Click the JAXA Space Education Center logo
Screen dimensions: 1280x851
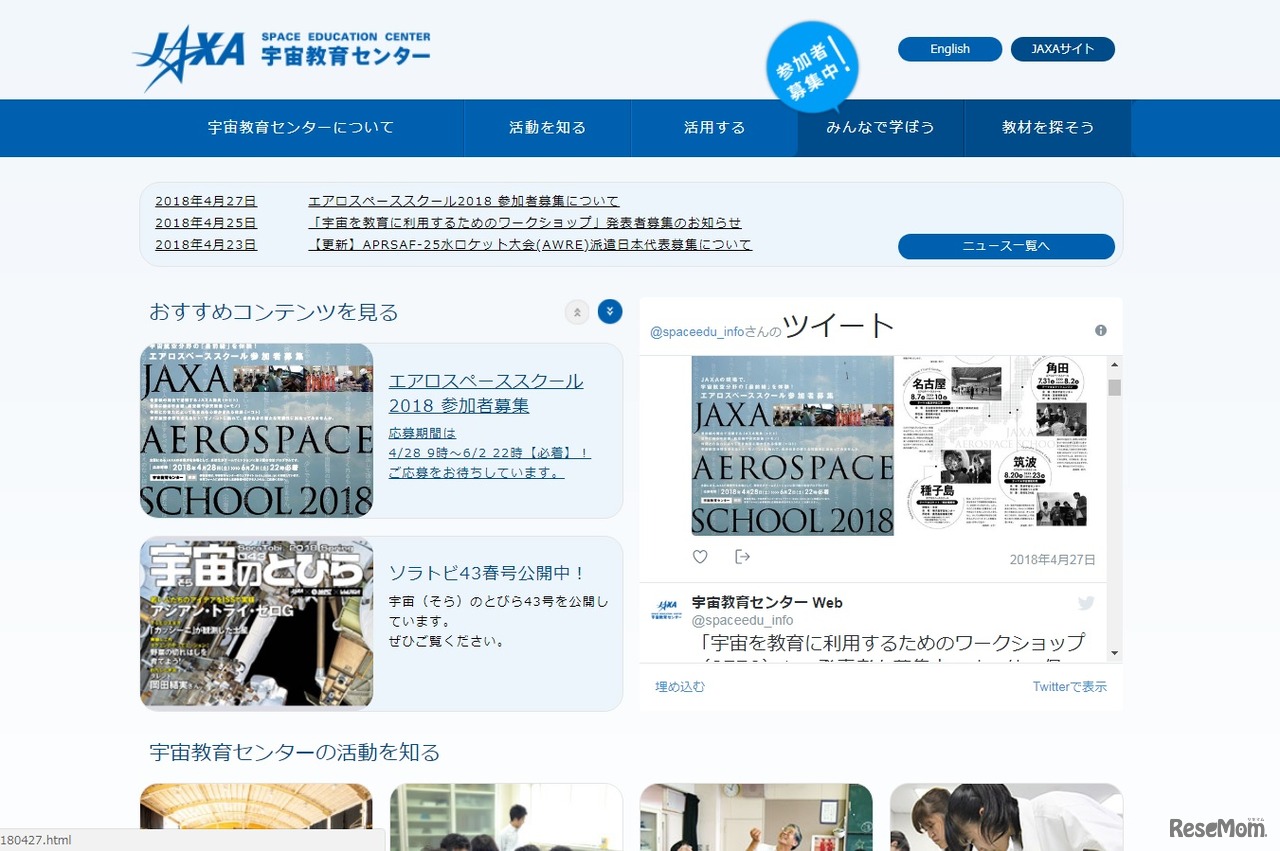click(x=281, y=57)
